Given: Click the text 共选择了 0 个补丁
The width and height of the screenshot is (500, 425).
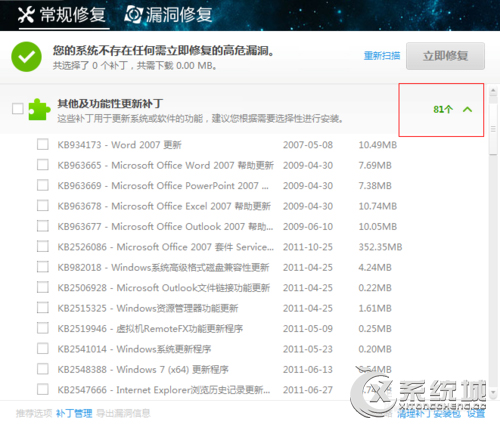Looking at the screenshot, I should click(90, 66).
